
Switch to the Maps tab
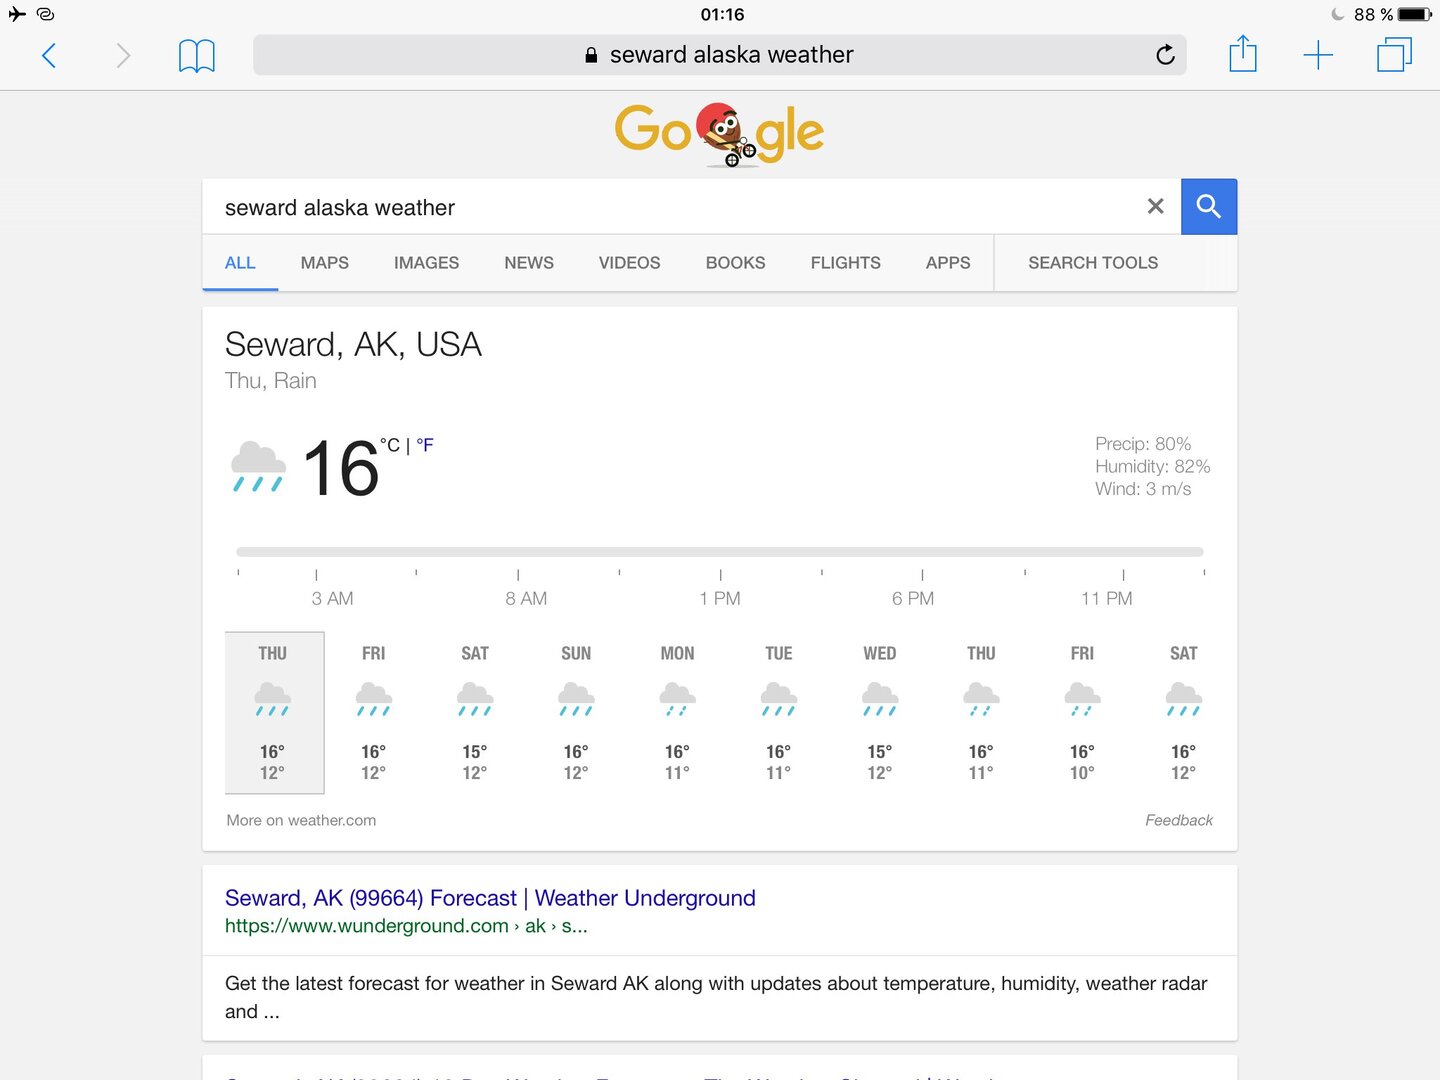(x=324, y=263)
